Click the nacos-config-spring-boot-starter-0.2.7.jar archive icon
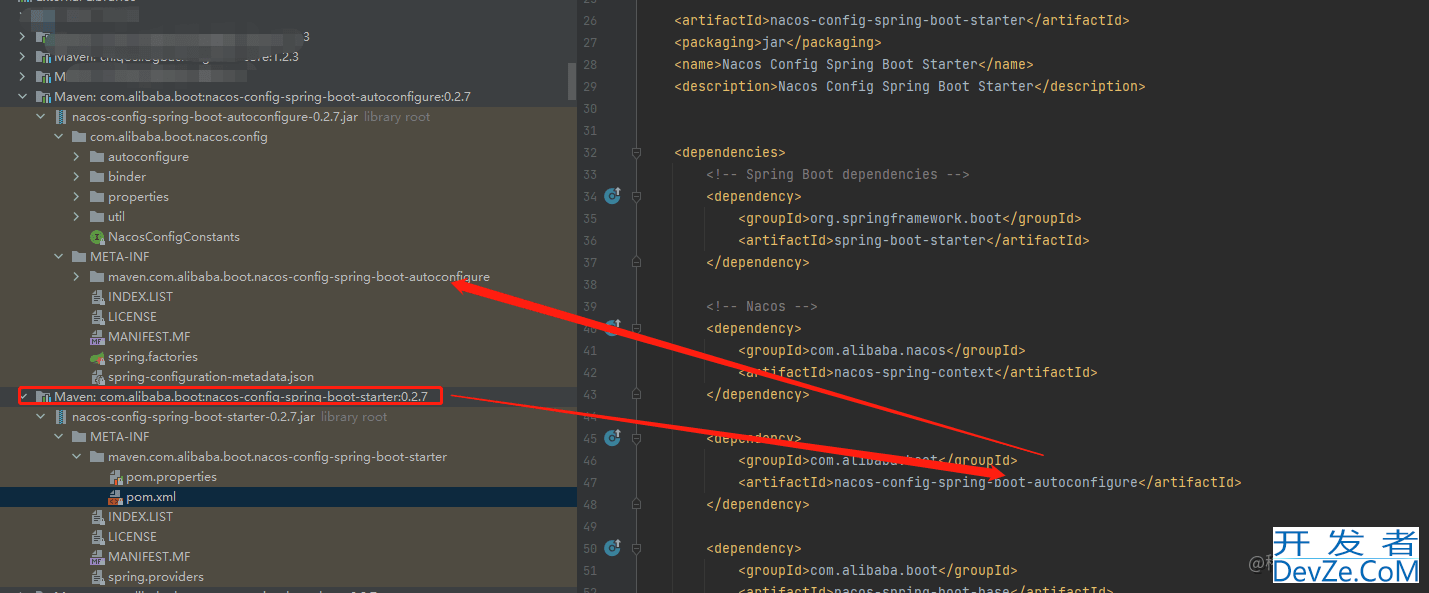Screen dimensions: 1429x593 point(61,417)
